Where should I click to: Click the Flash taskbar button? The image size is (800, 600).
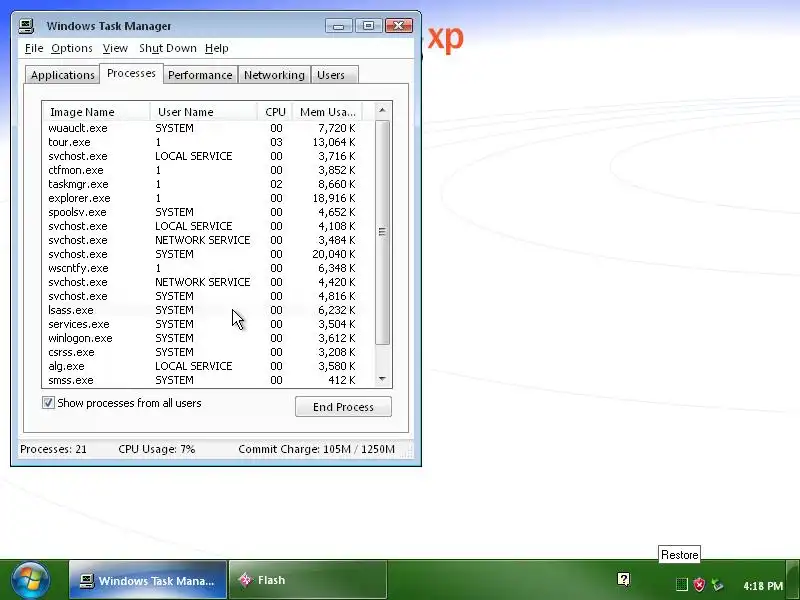[x=308, y=580]
